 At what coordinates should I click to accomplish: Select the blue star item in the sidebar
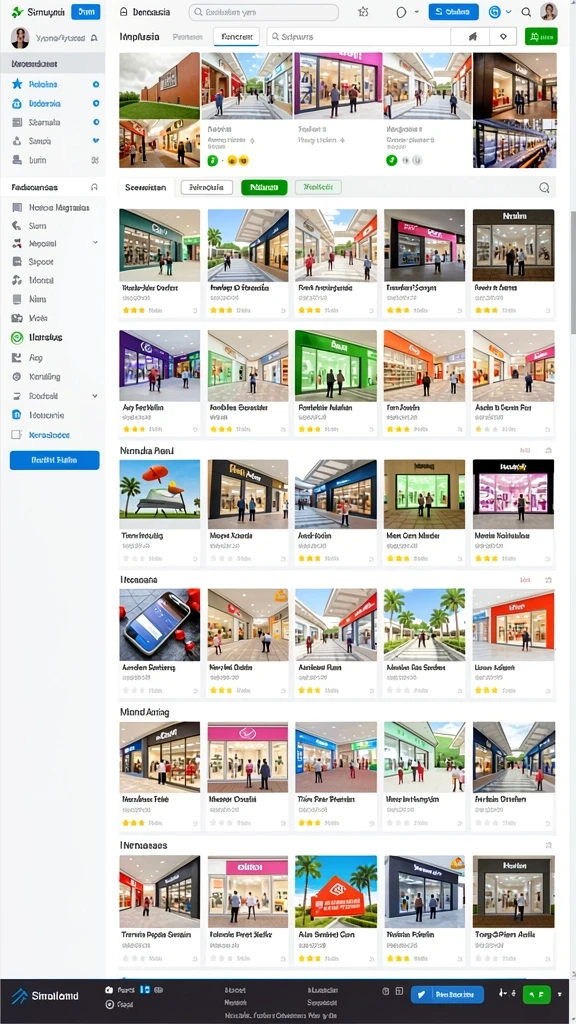tap(43, 84)
